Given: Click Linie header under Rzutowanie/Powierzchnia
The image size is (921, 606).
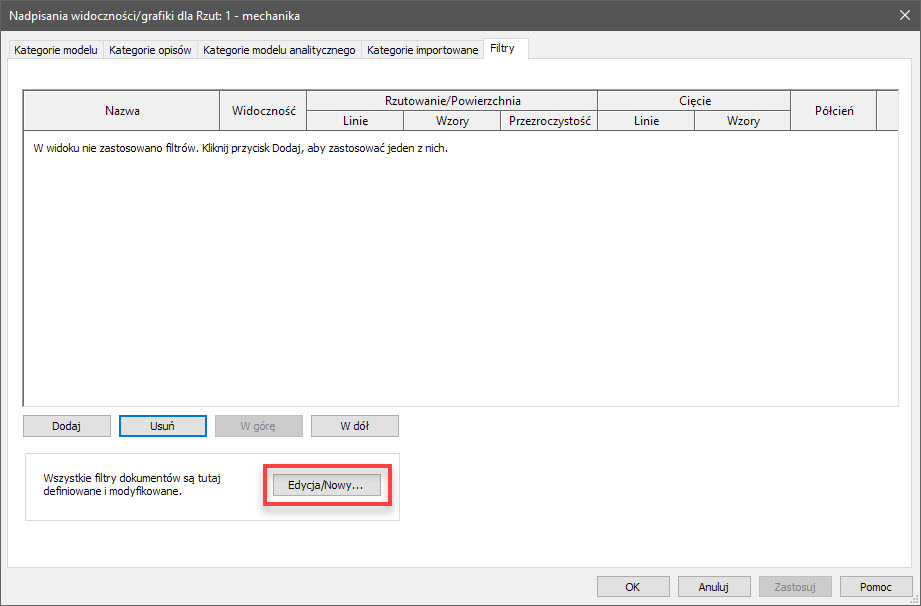Looking at the screenshot, I should point(355,121).
